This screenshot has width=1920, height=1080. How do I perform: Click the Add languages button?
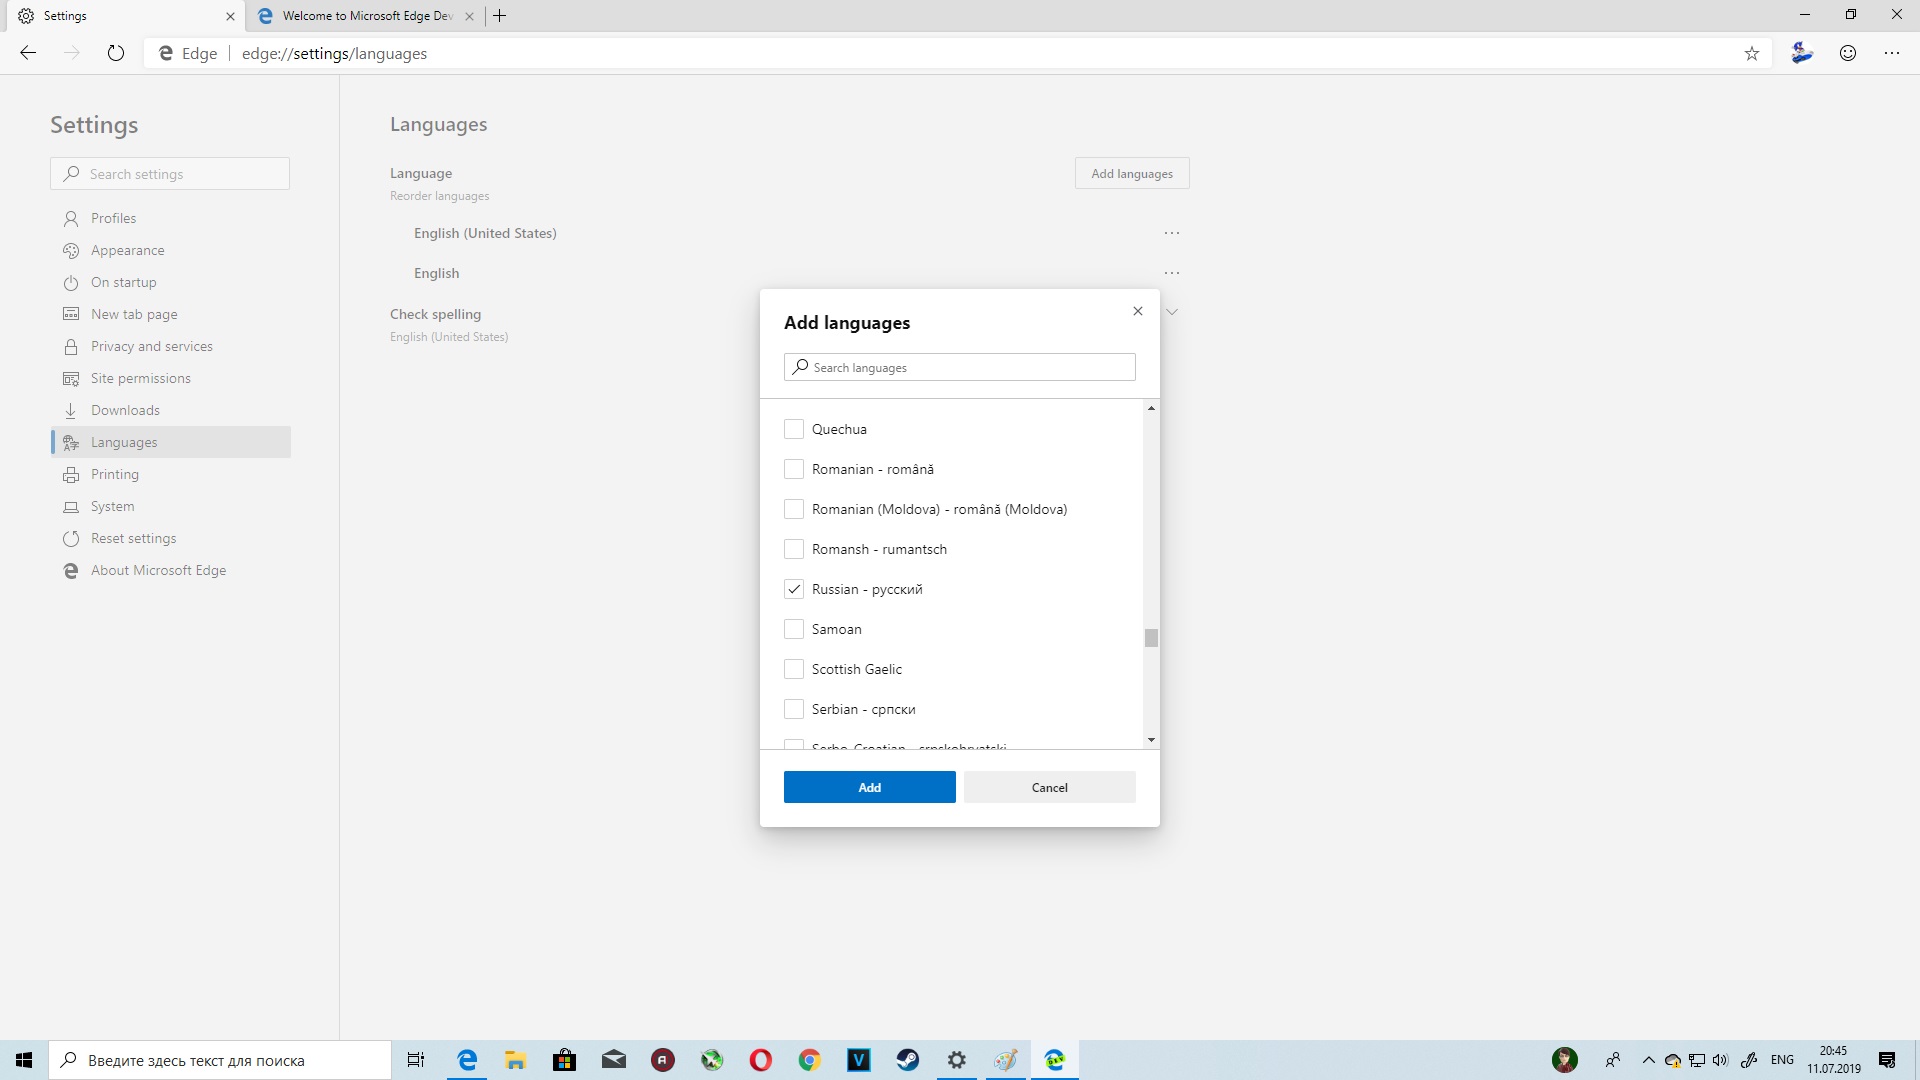[x=1132, y=173]
